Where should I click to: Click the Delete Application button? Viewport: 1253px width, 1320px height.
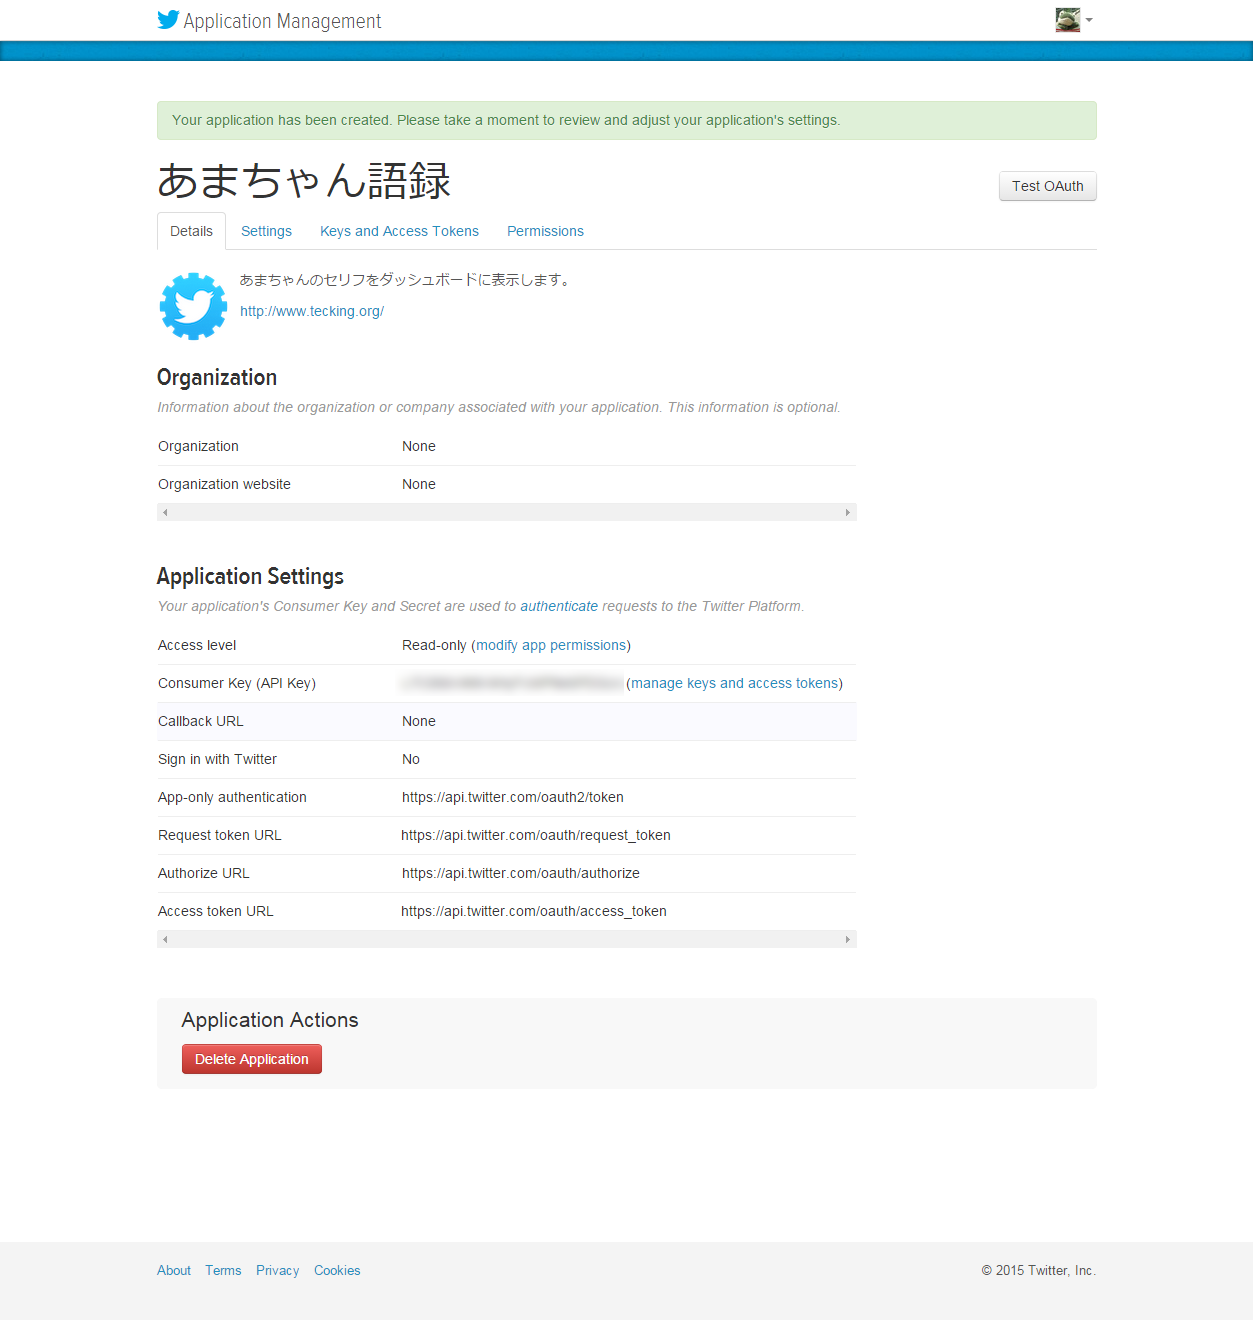(x=252, y=1059)
